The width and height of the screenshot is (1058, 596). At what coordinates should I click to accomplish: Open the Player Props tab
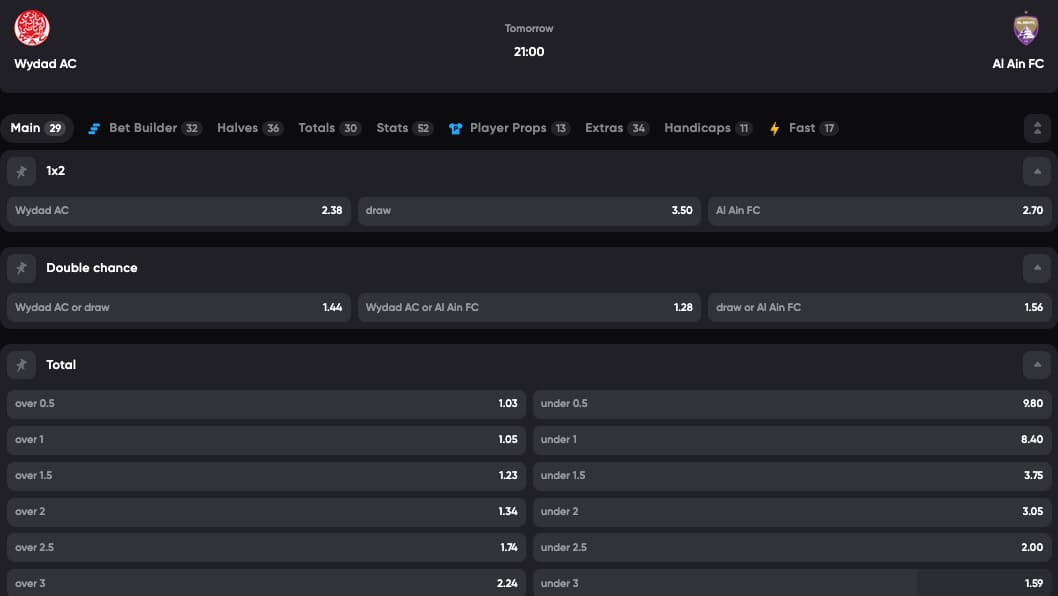(x=509, y=128)
